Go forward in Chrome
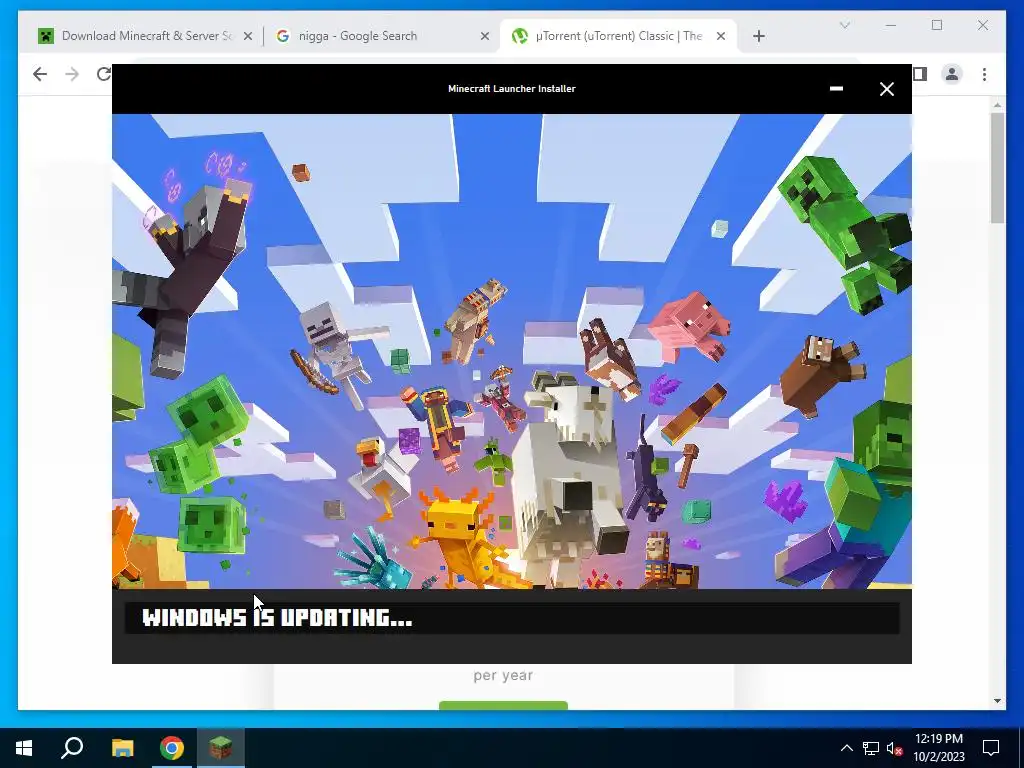This screenshot has height=768, width=1024. point(72,74)
